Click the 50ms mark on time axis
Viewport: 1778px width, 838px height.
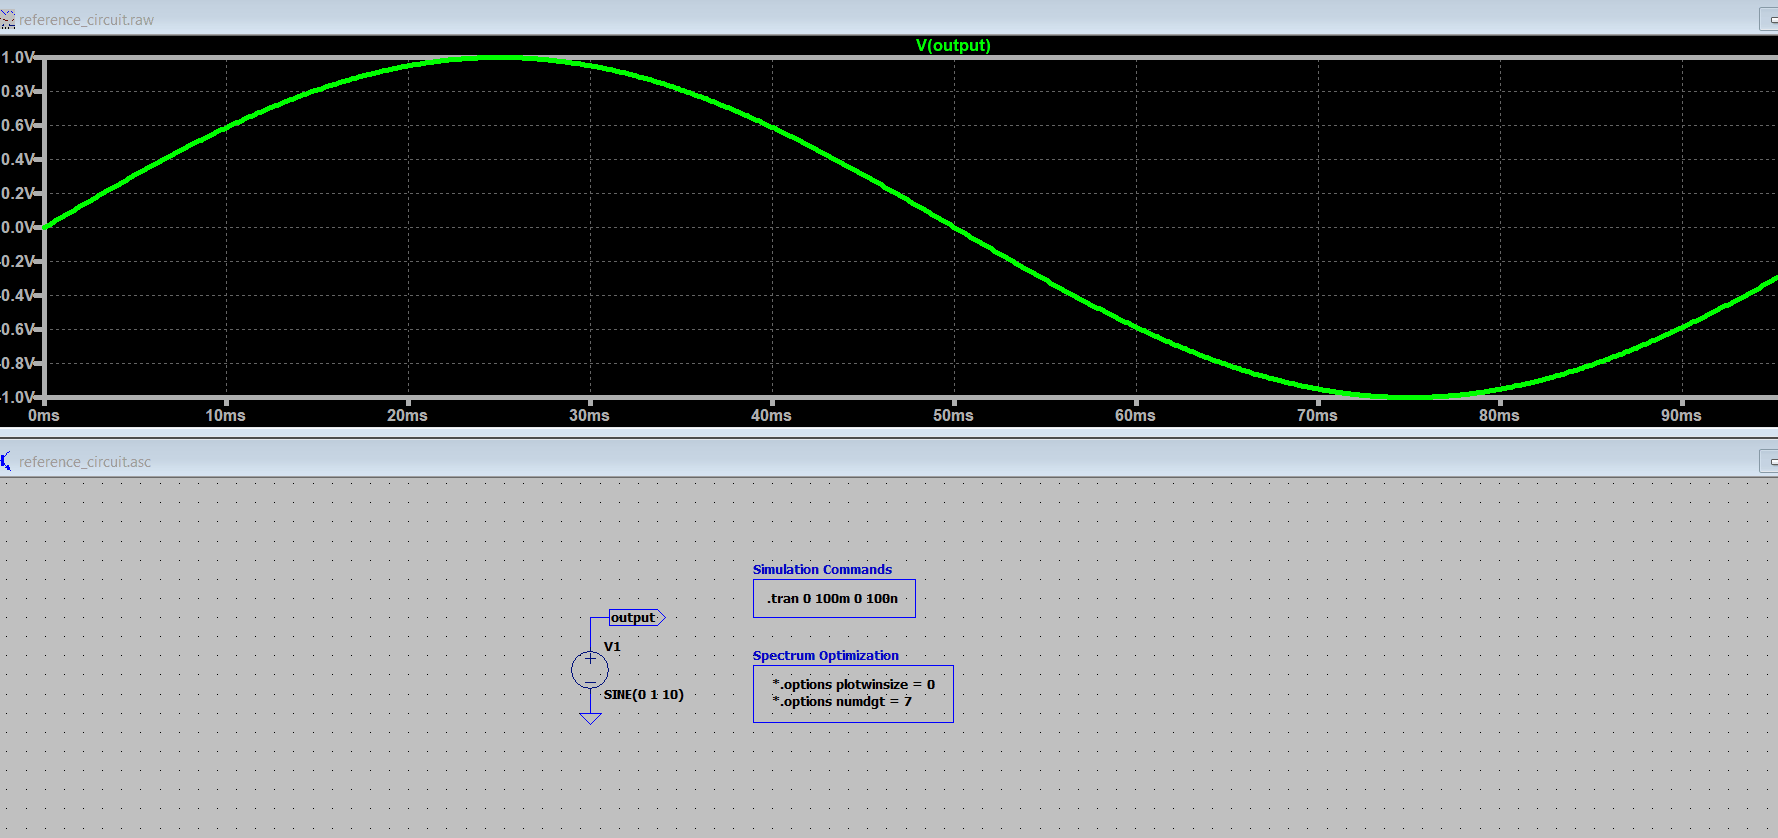[x=953, y=416]
